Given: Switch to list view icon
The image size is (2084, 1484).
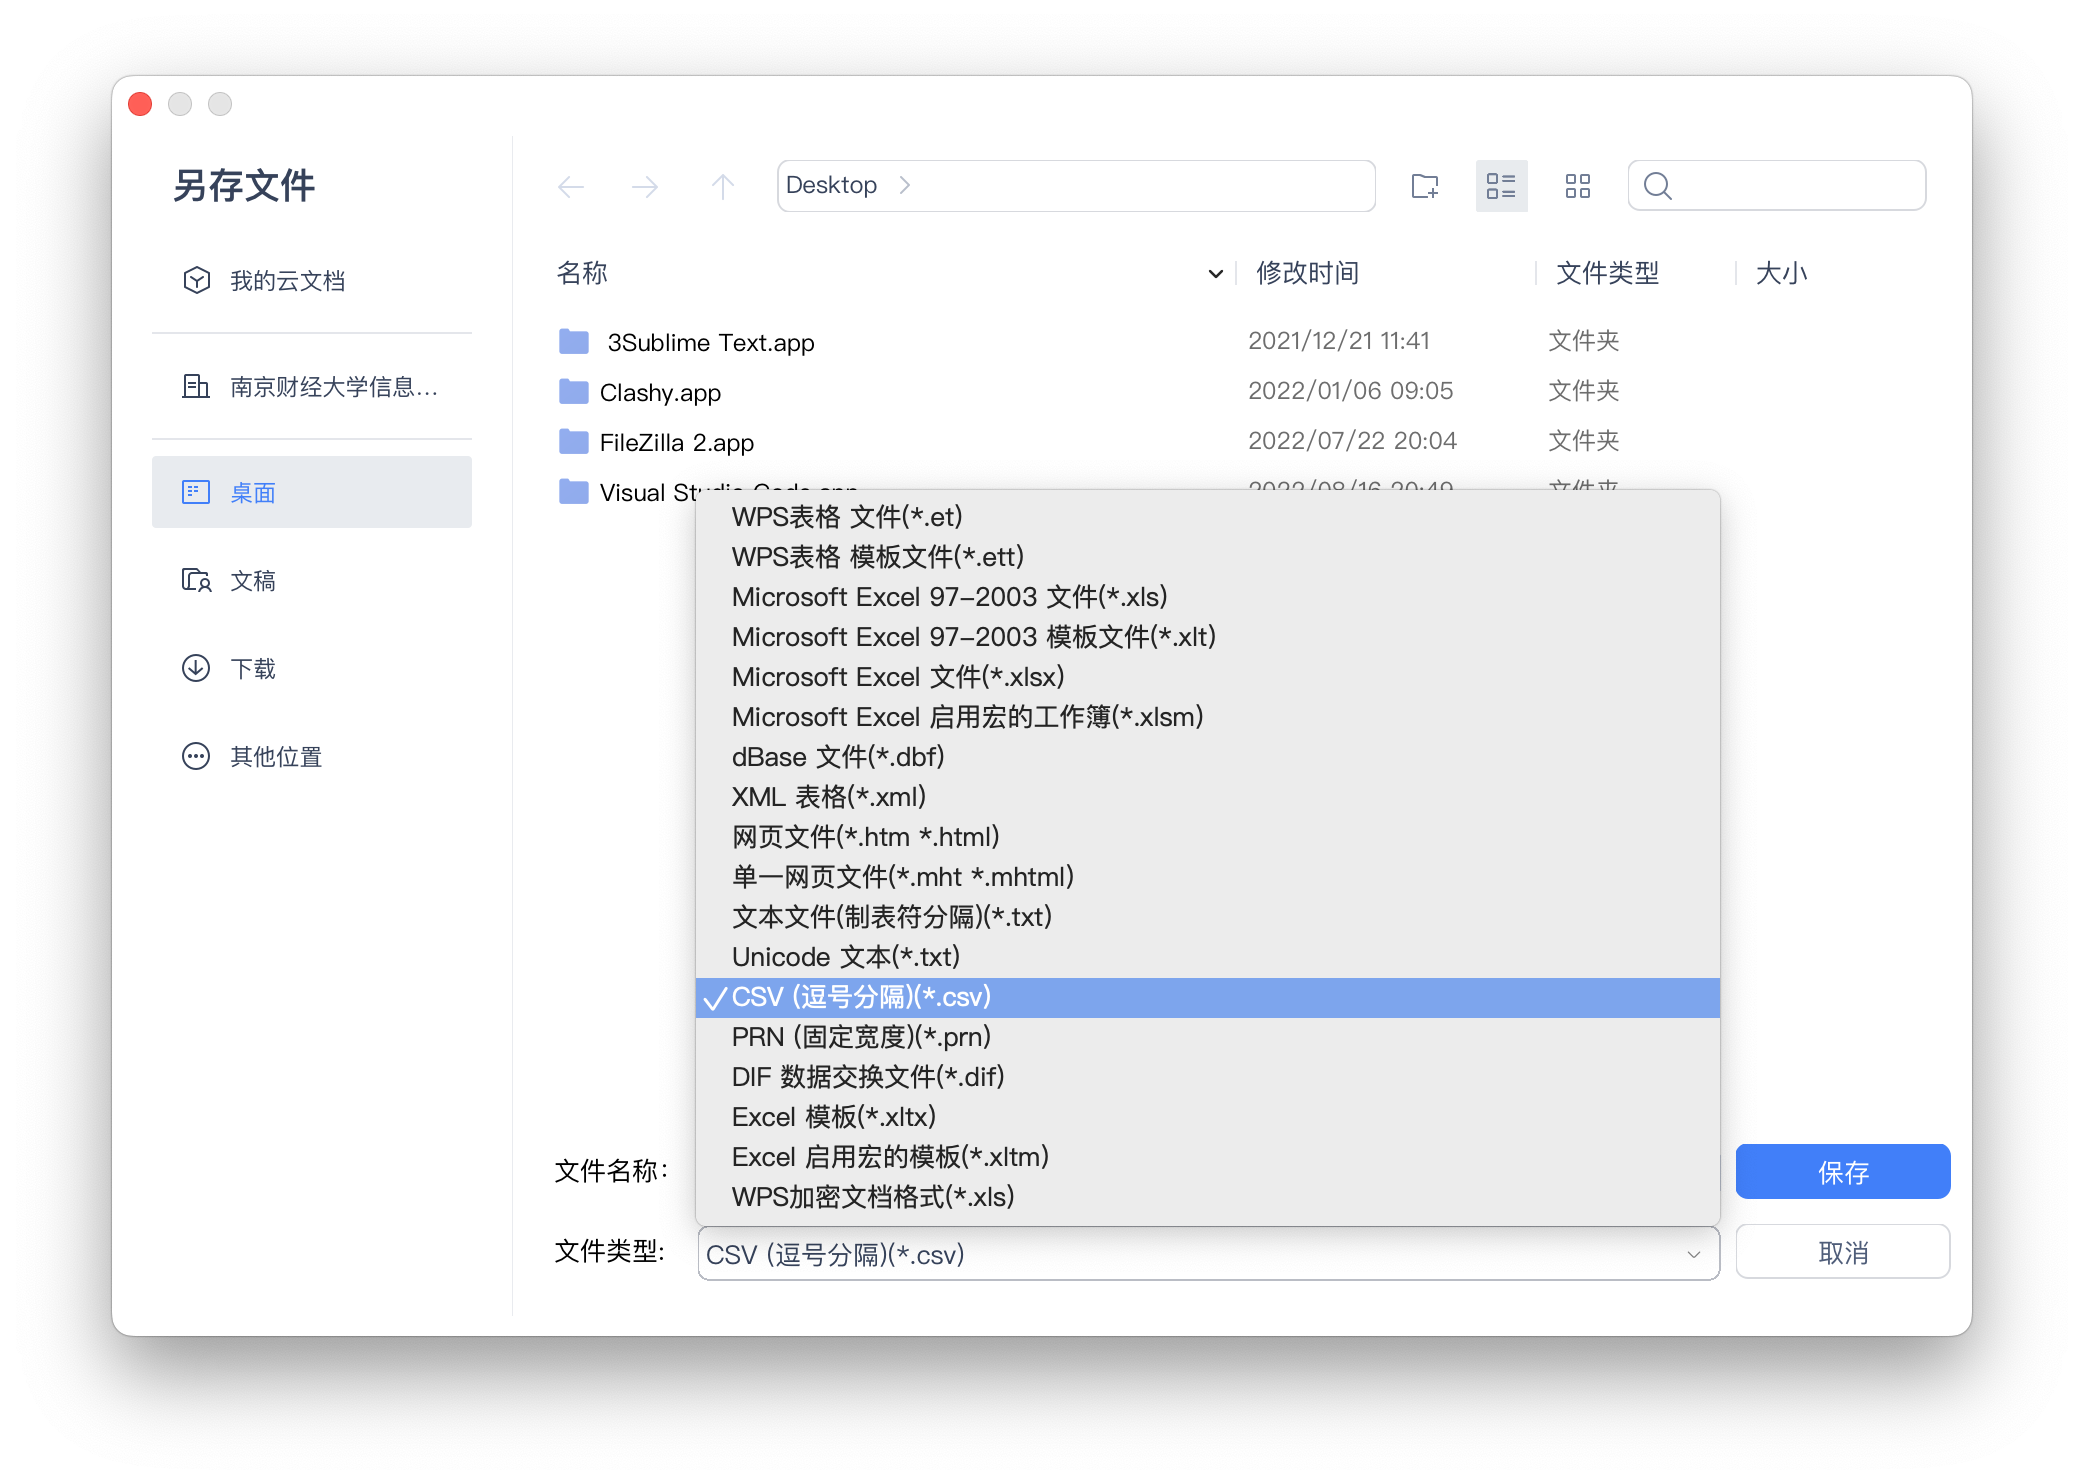Looking at the screenshot, I should pyautogui.click(x=1501, y=186).
